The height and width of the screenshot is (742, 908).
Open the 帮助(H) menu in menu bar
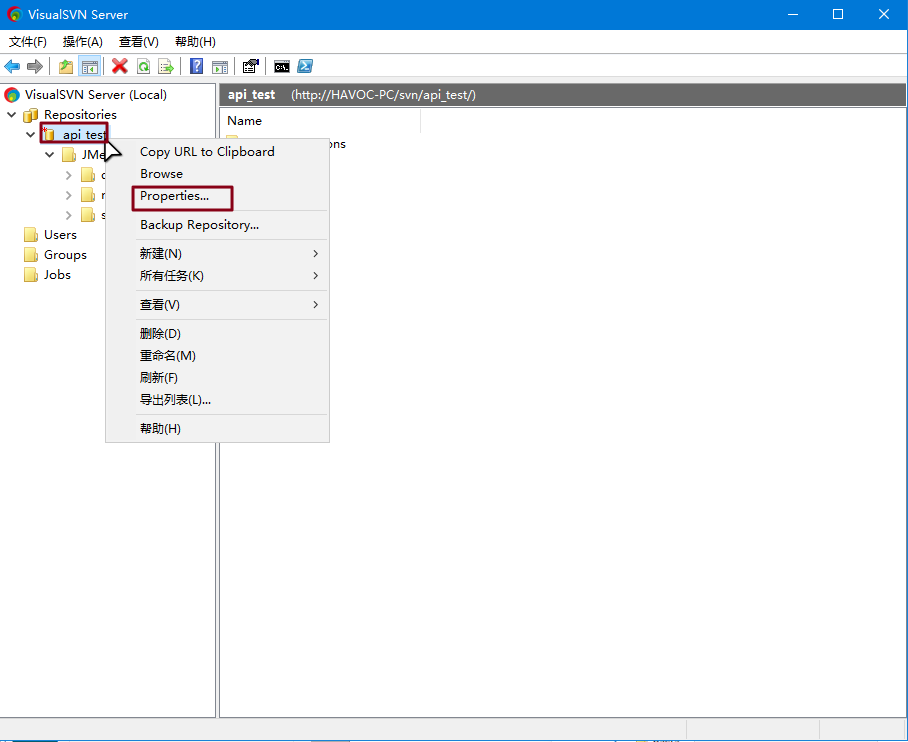pyautogui.click(x=195, y=42)
